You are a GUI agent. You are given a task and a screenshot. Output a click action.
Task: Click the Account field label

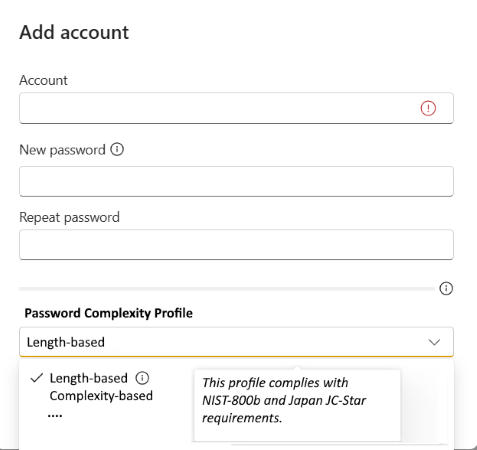pyautogui.click(x=43, y=80)
